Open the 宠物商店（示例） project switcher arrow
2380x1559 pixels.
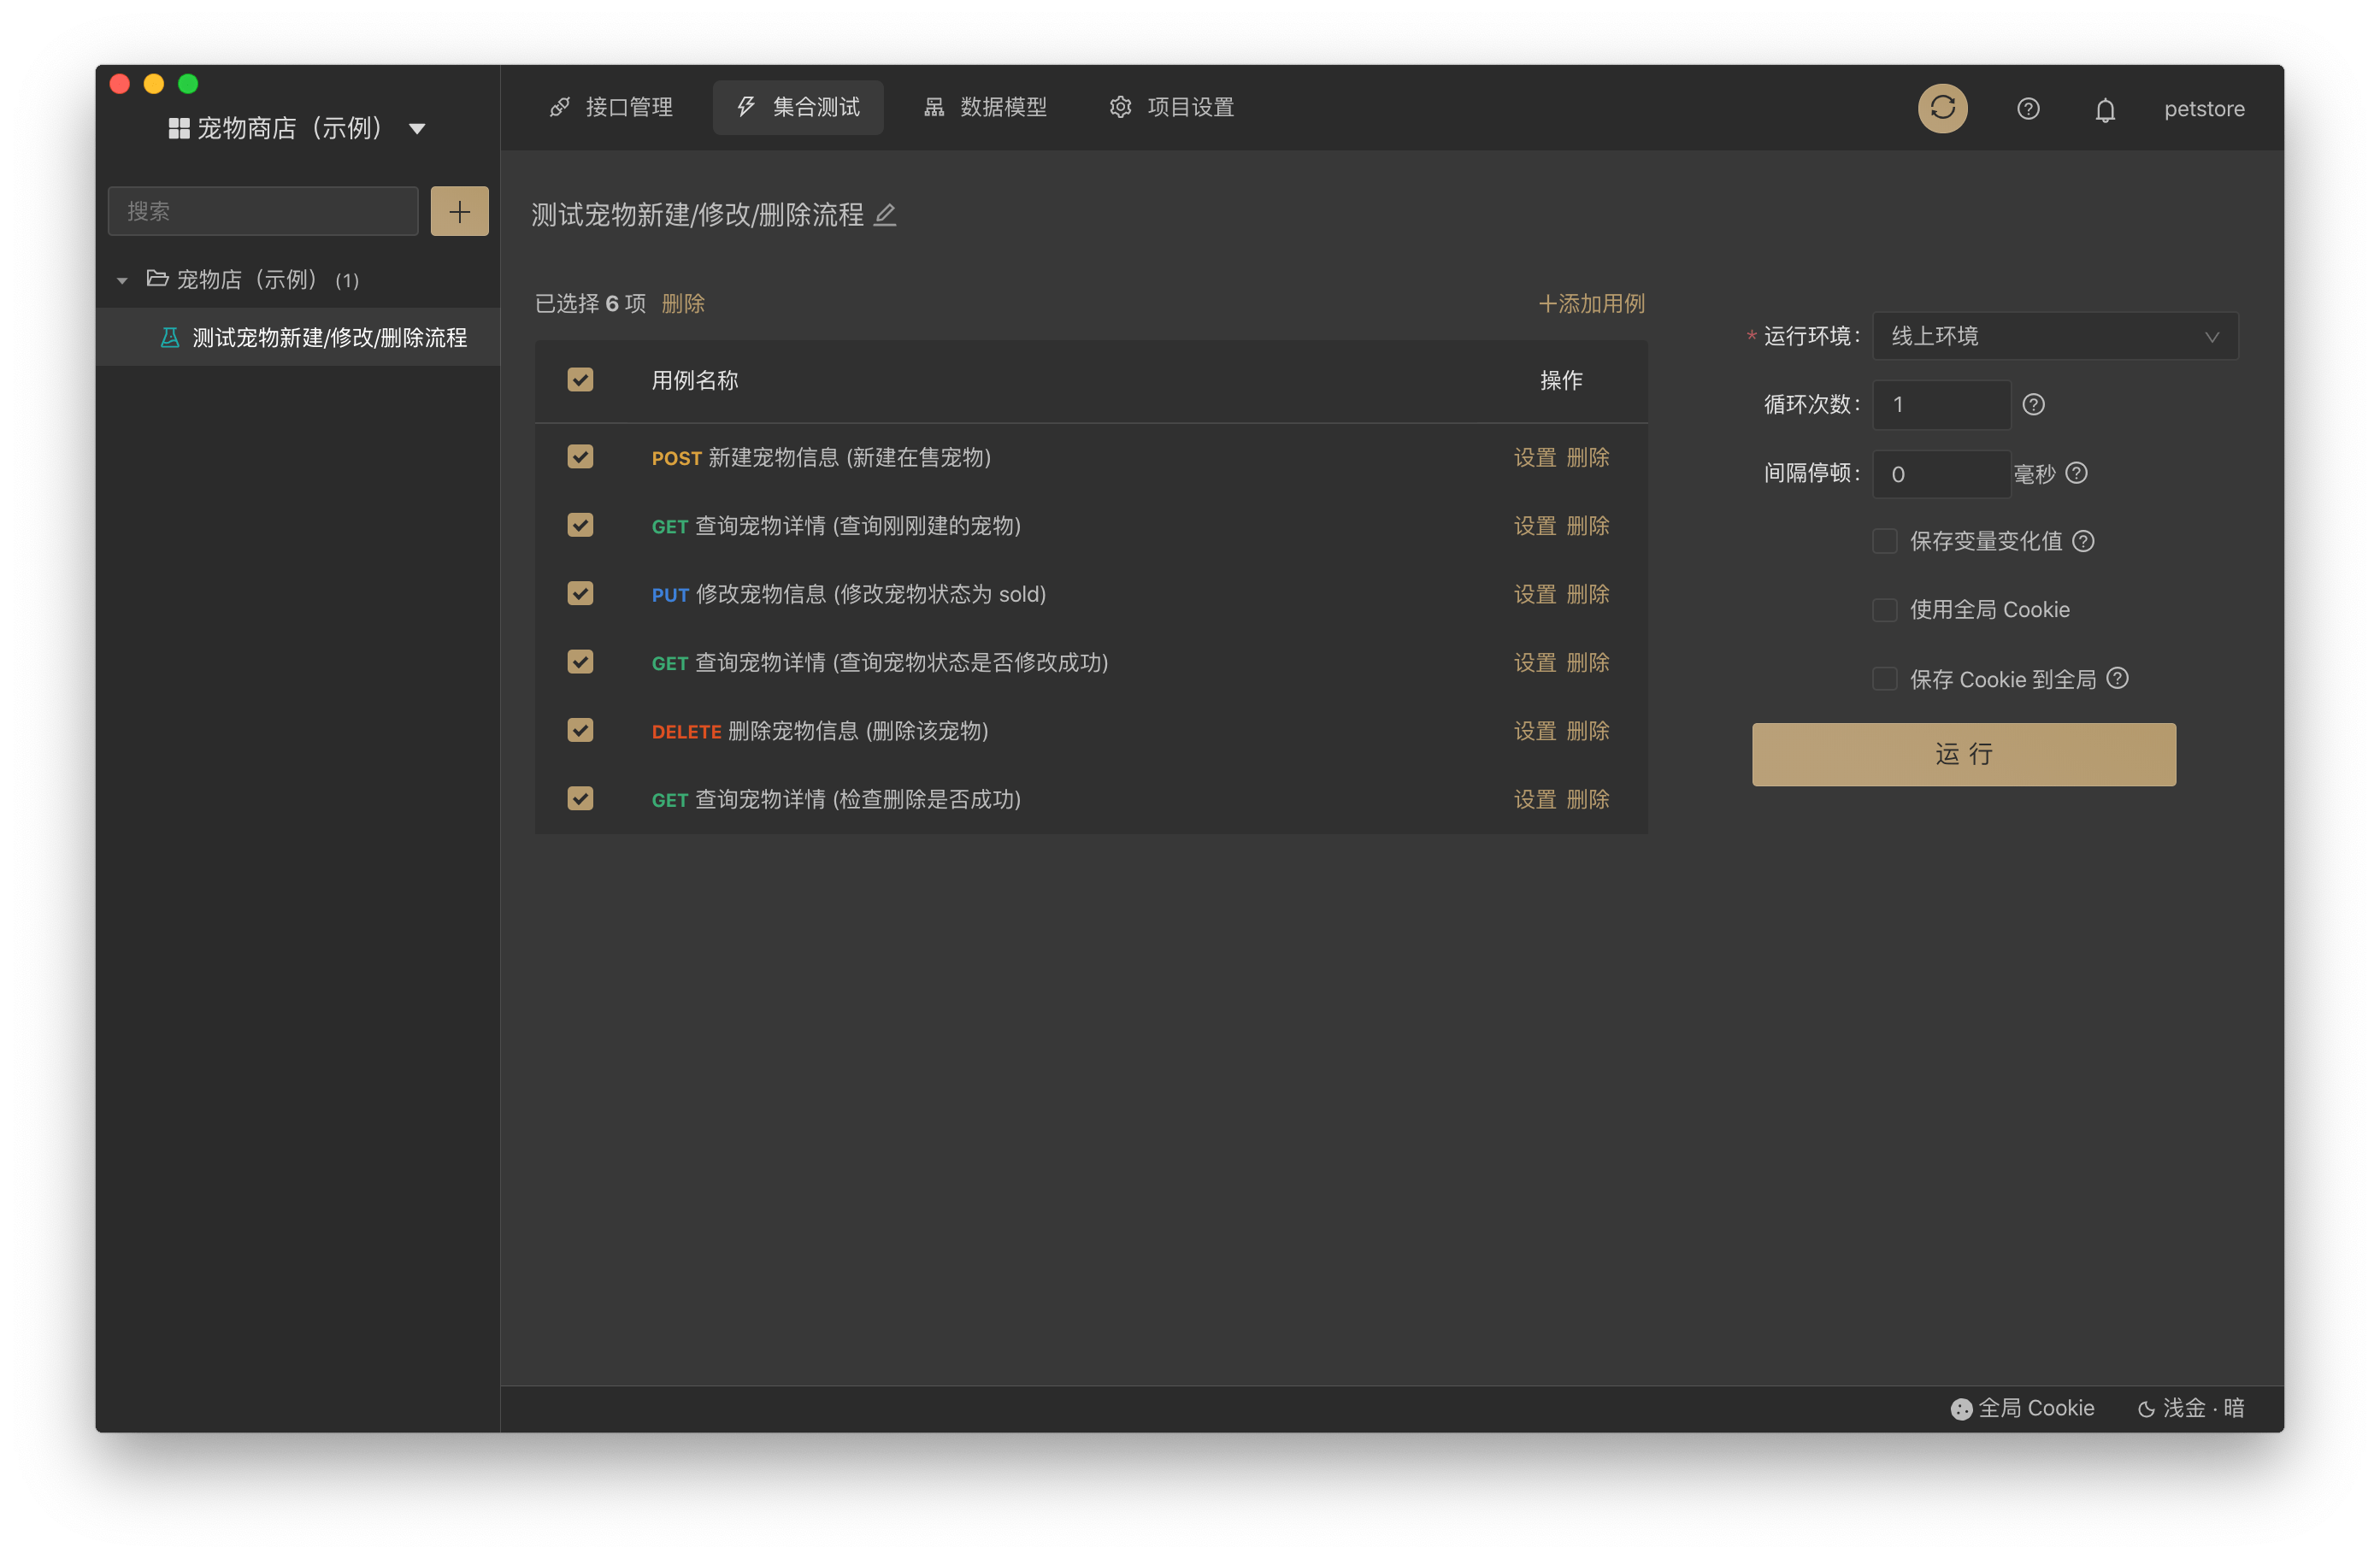[x=417, y=129]
